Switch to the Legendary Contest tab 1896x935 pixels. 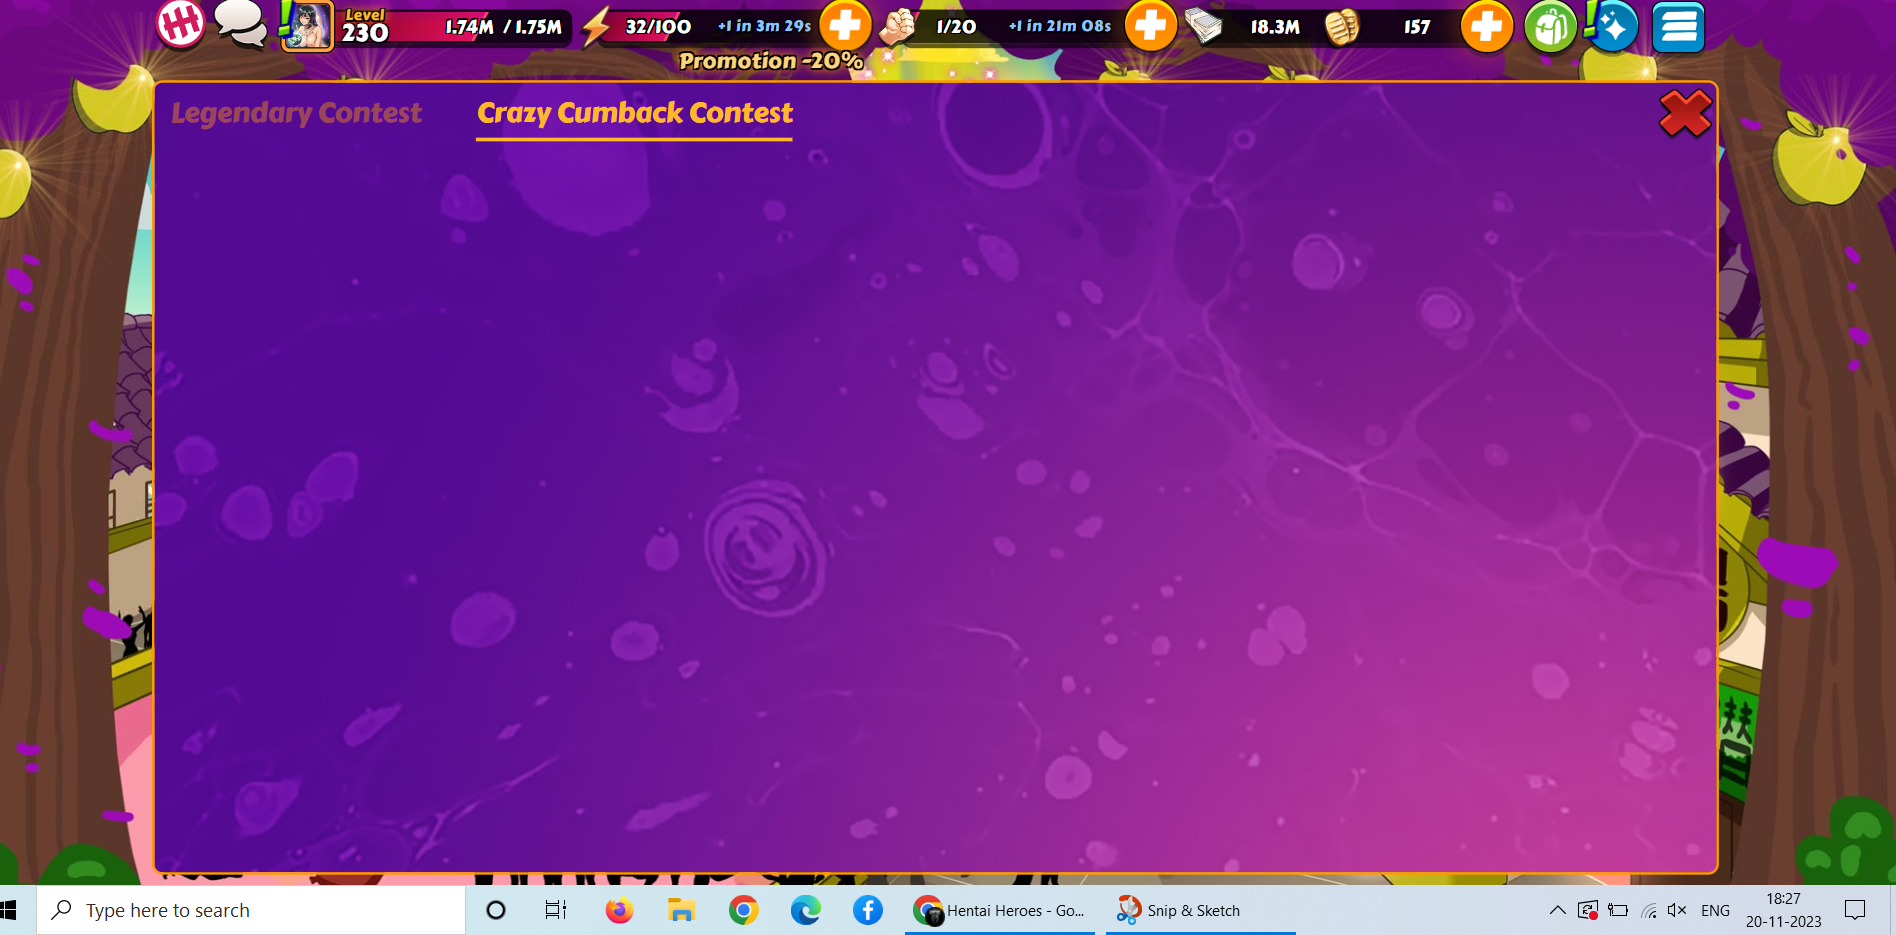tap(296, 113)
